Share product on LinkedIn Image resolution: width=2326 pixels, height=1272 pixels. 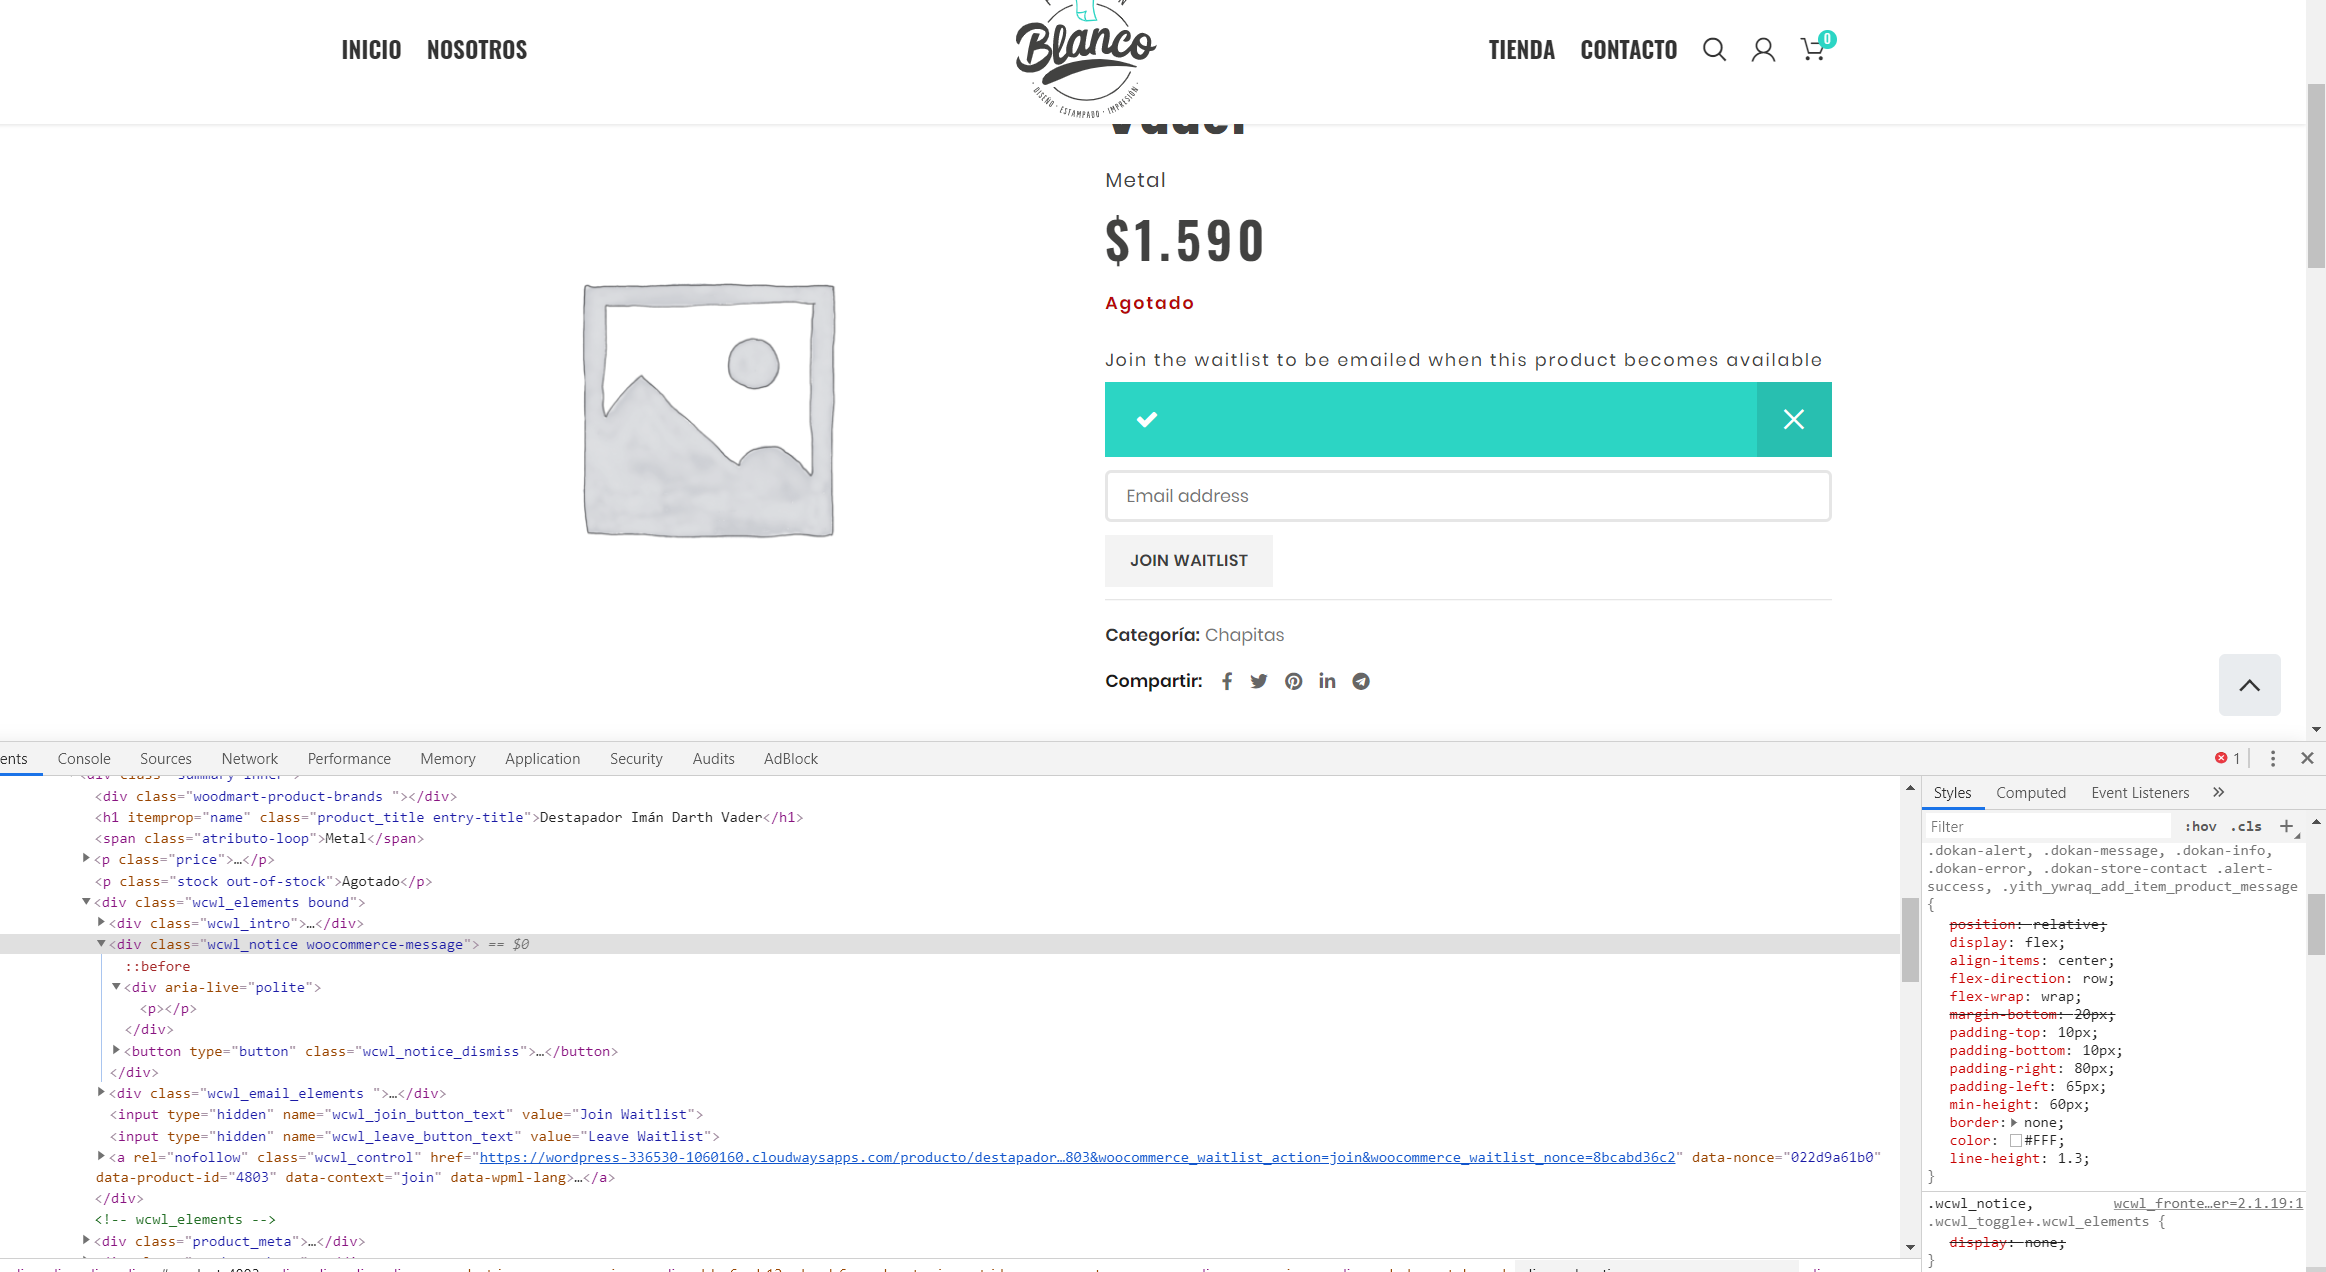[1327, 681]
